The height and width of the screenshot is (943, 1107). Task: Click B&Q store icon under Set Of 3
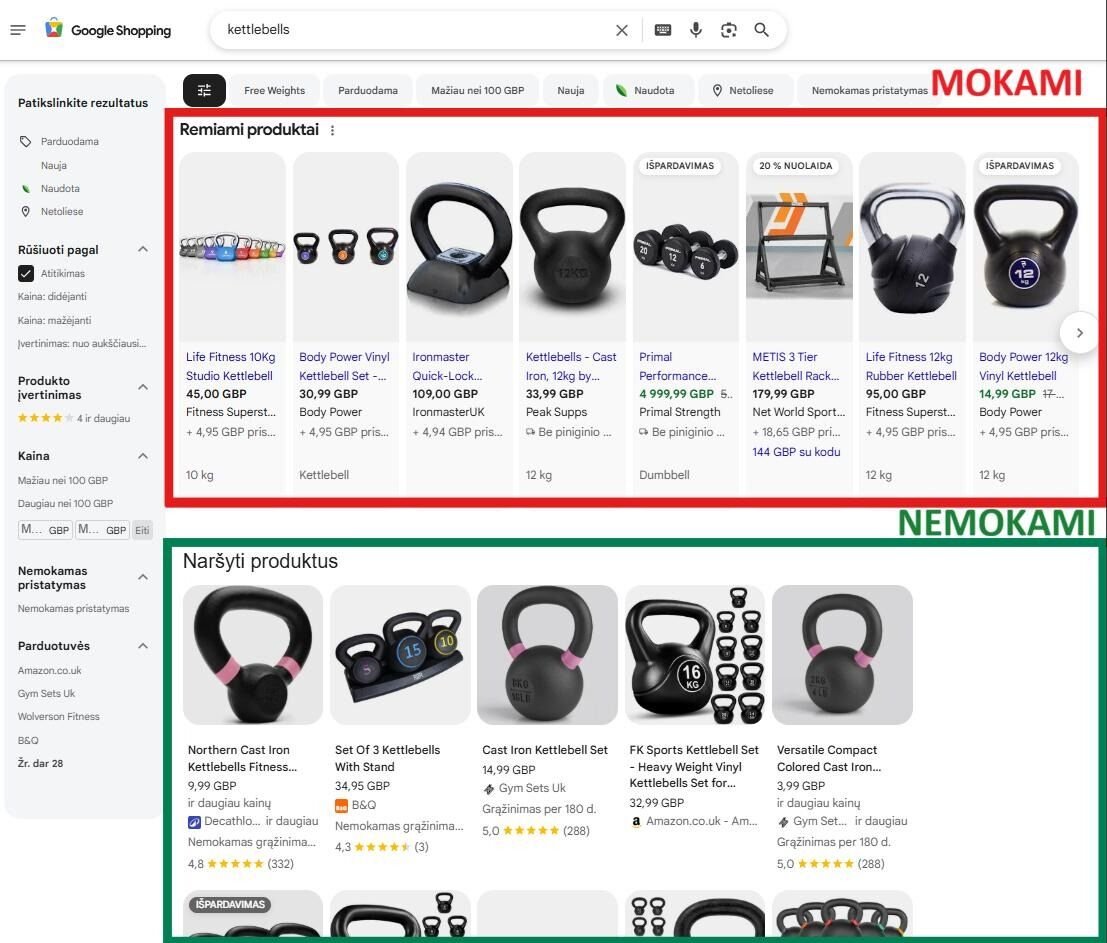click(x=341, y=805)
